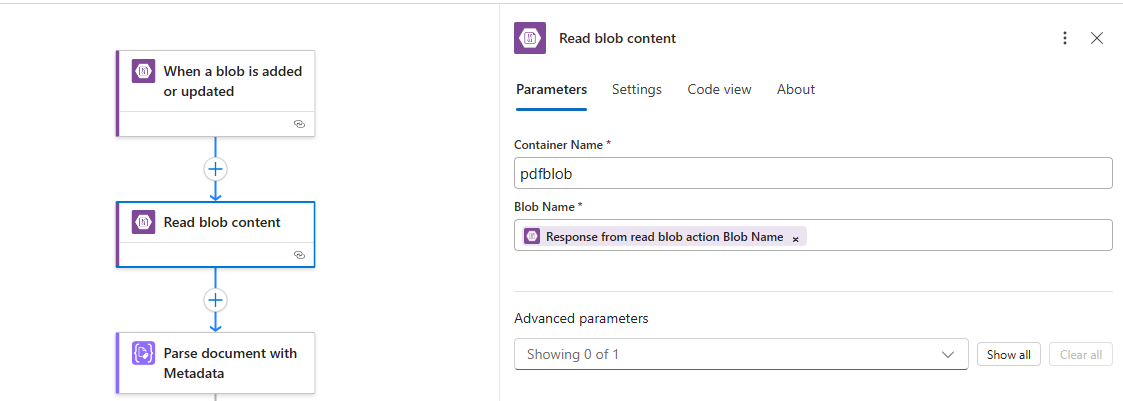1123x401 pixels.
Task: Click the blob trigger node's storage icon
Action: 143,71
